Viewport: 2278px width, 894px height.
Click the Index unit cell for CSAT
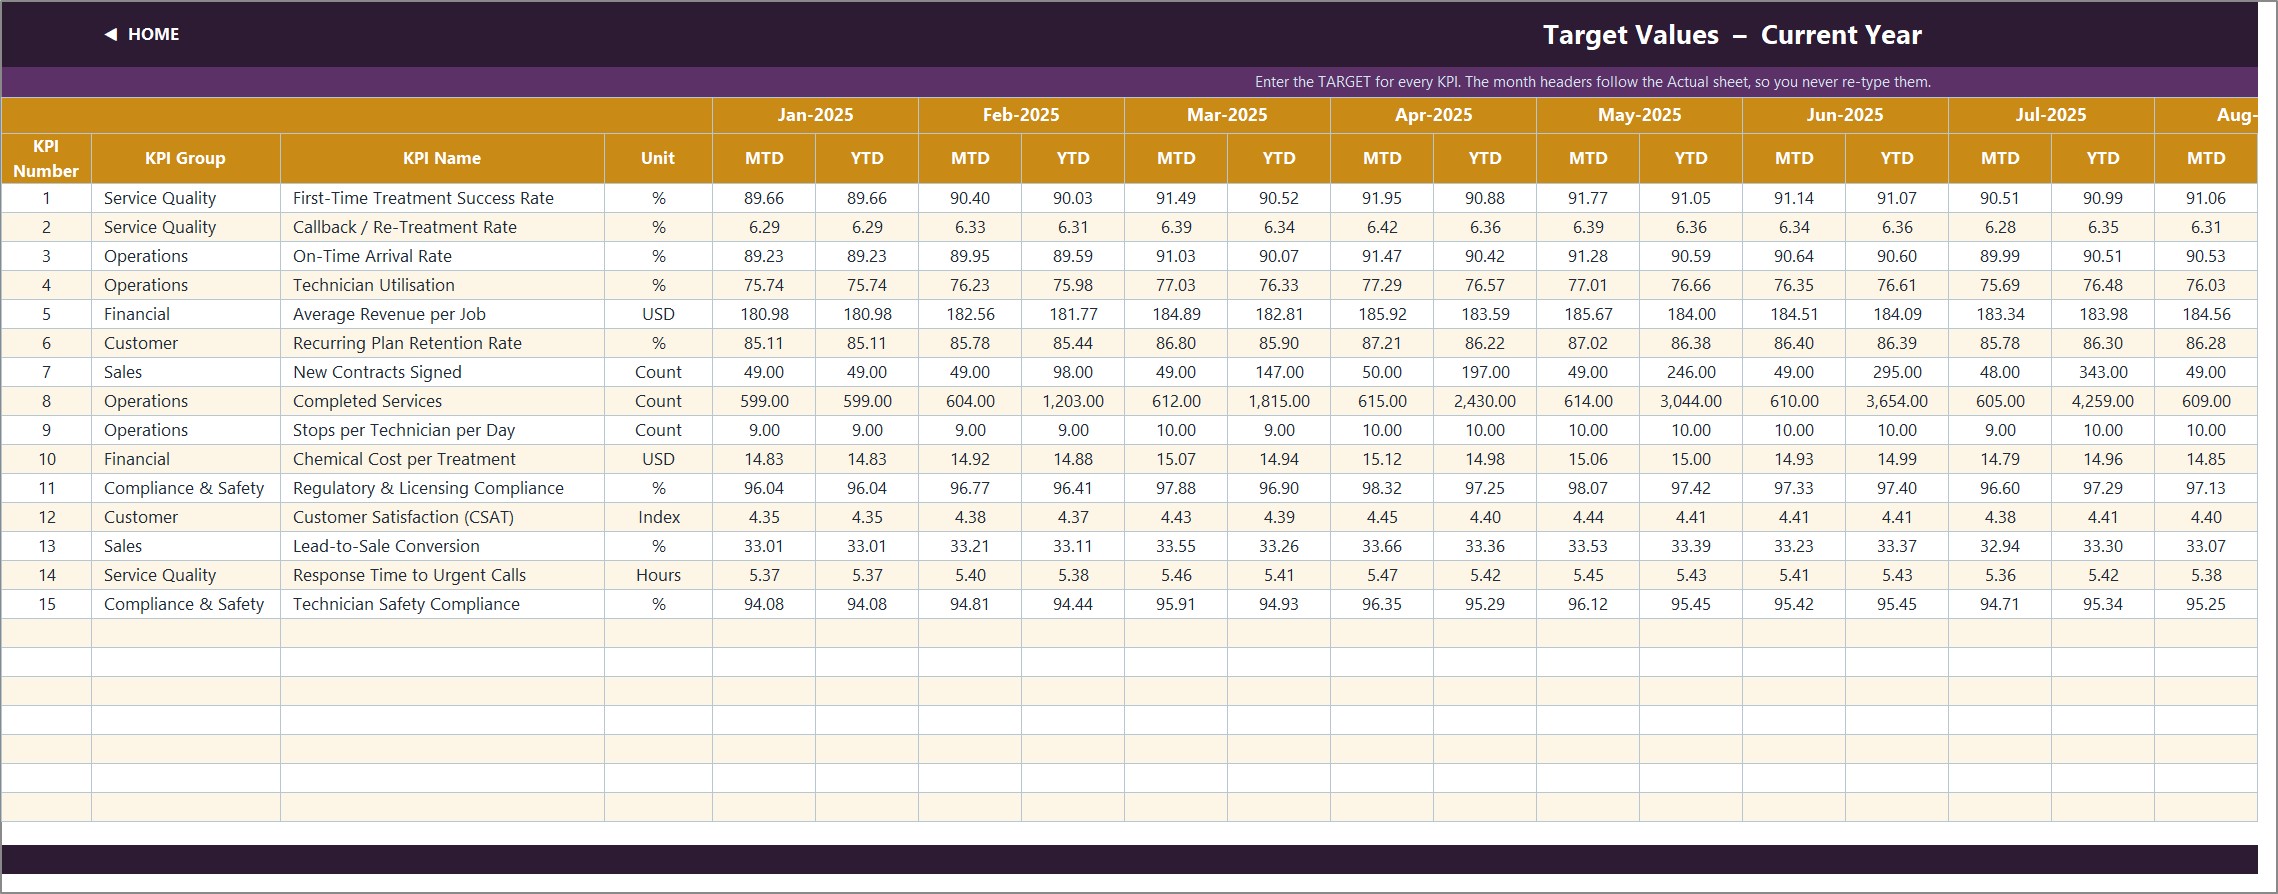658,517
